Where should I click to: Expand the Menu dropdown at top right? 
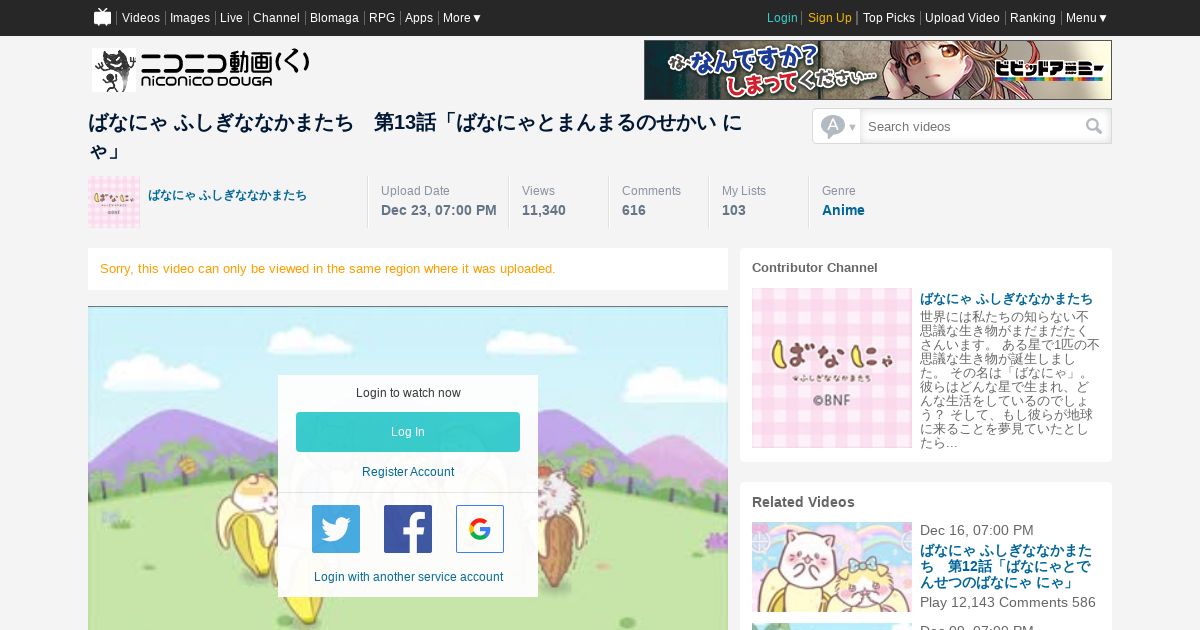[1086, 18]
